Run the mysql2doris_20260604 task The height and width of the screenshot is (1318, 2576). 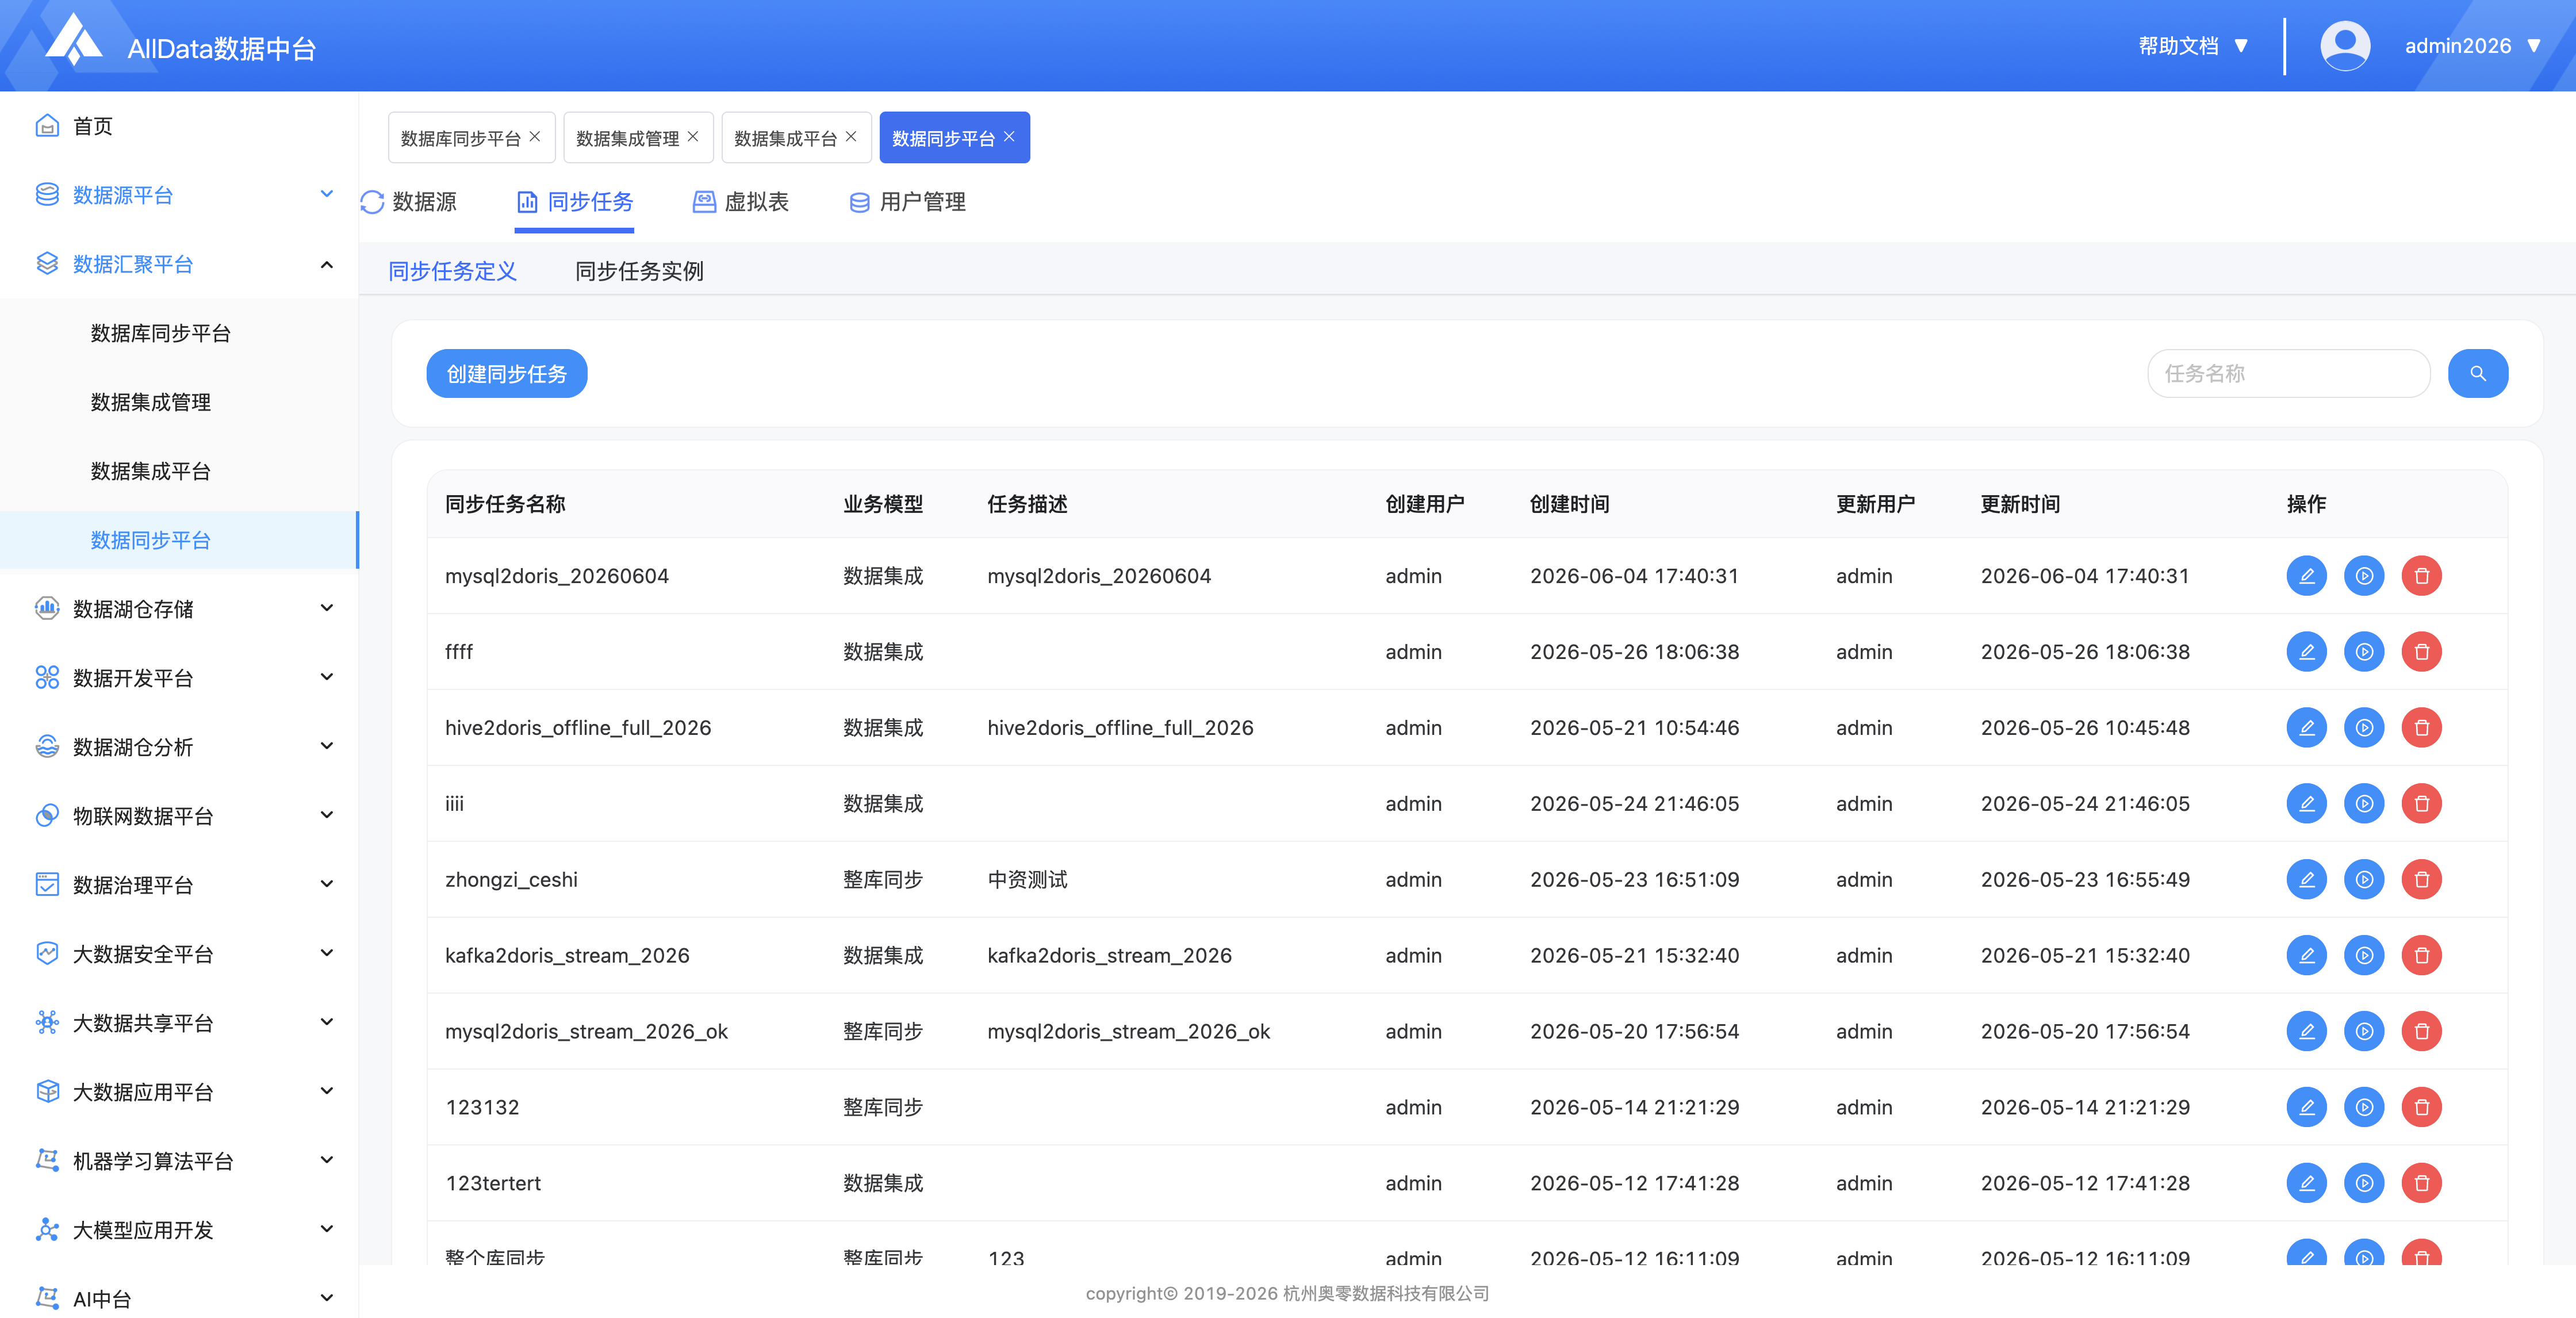(x=2364, y=576)
